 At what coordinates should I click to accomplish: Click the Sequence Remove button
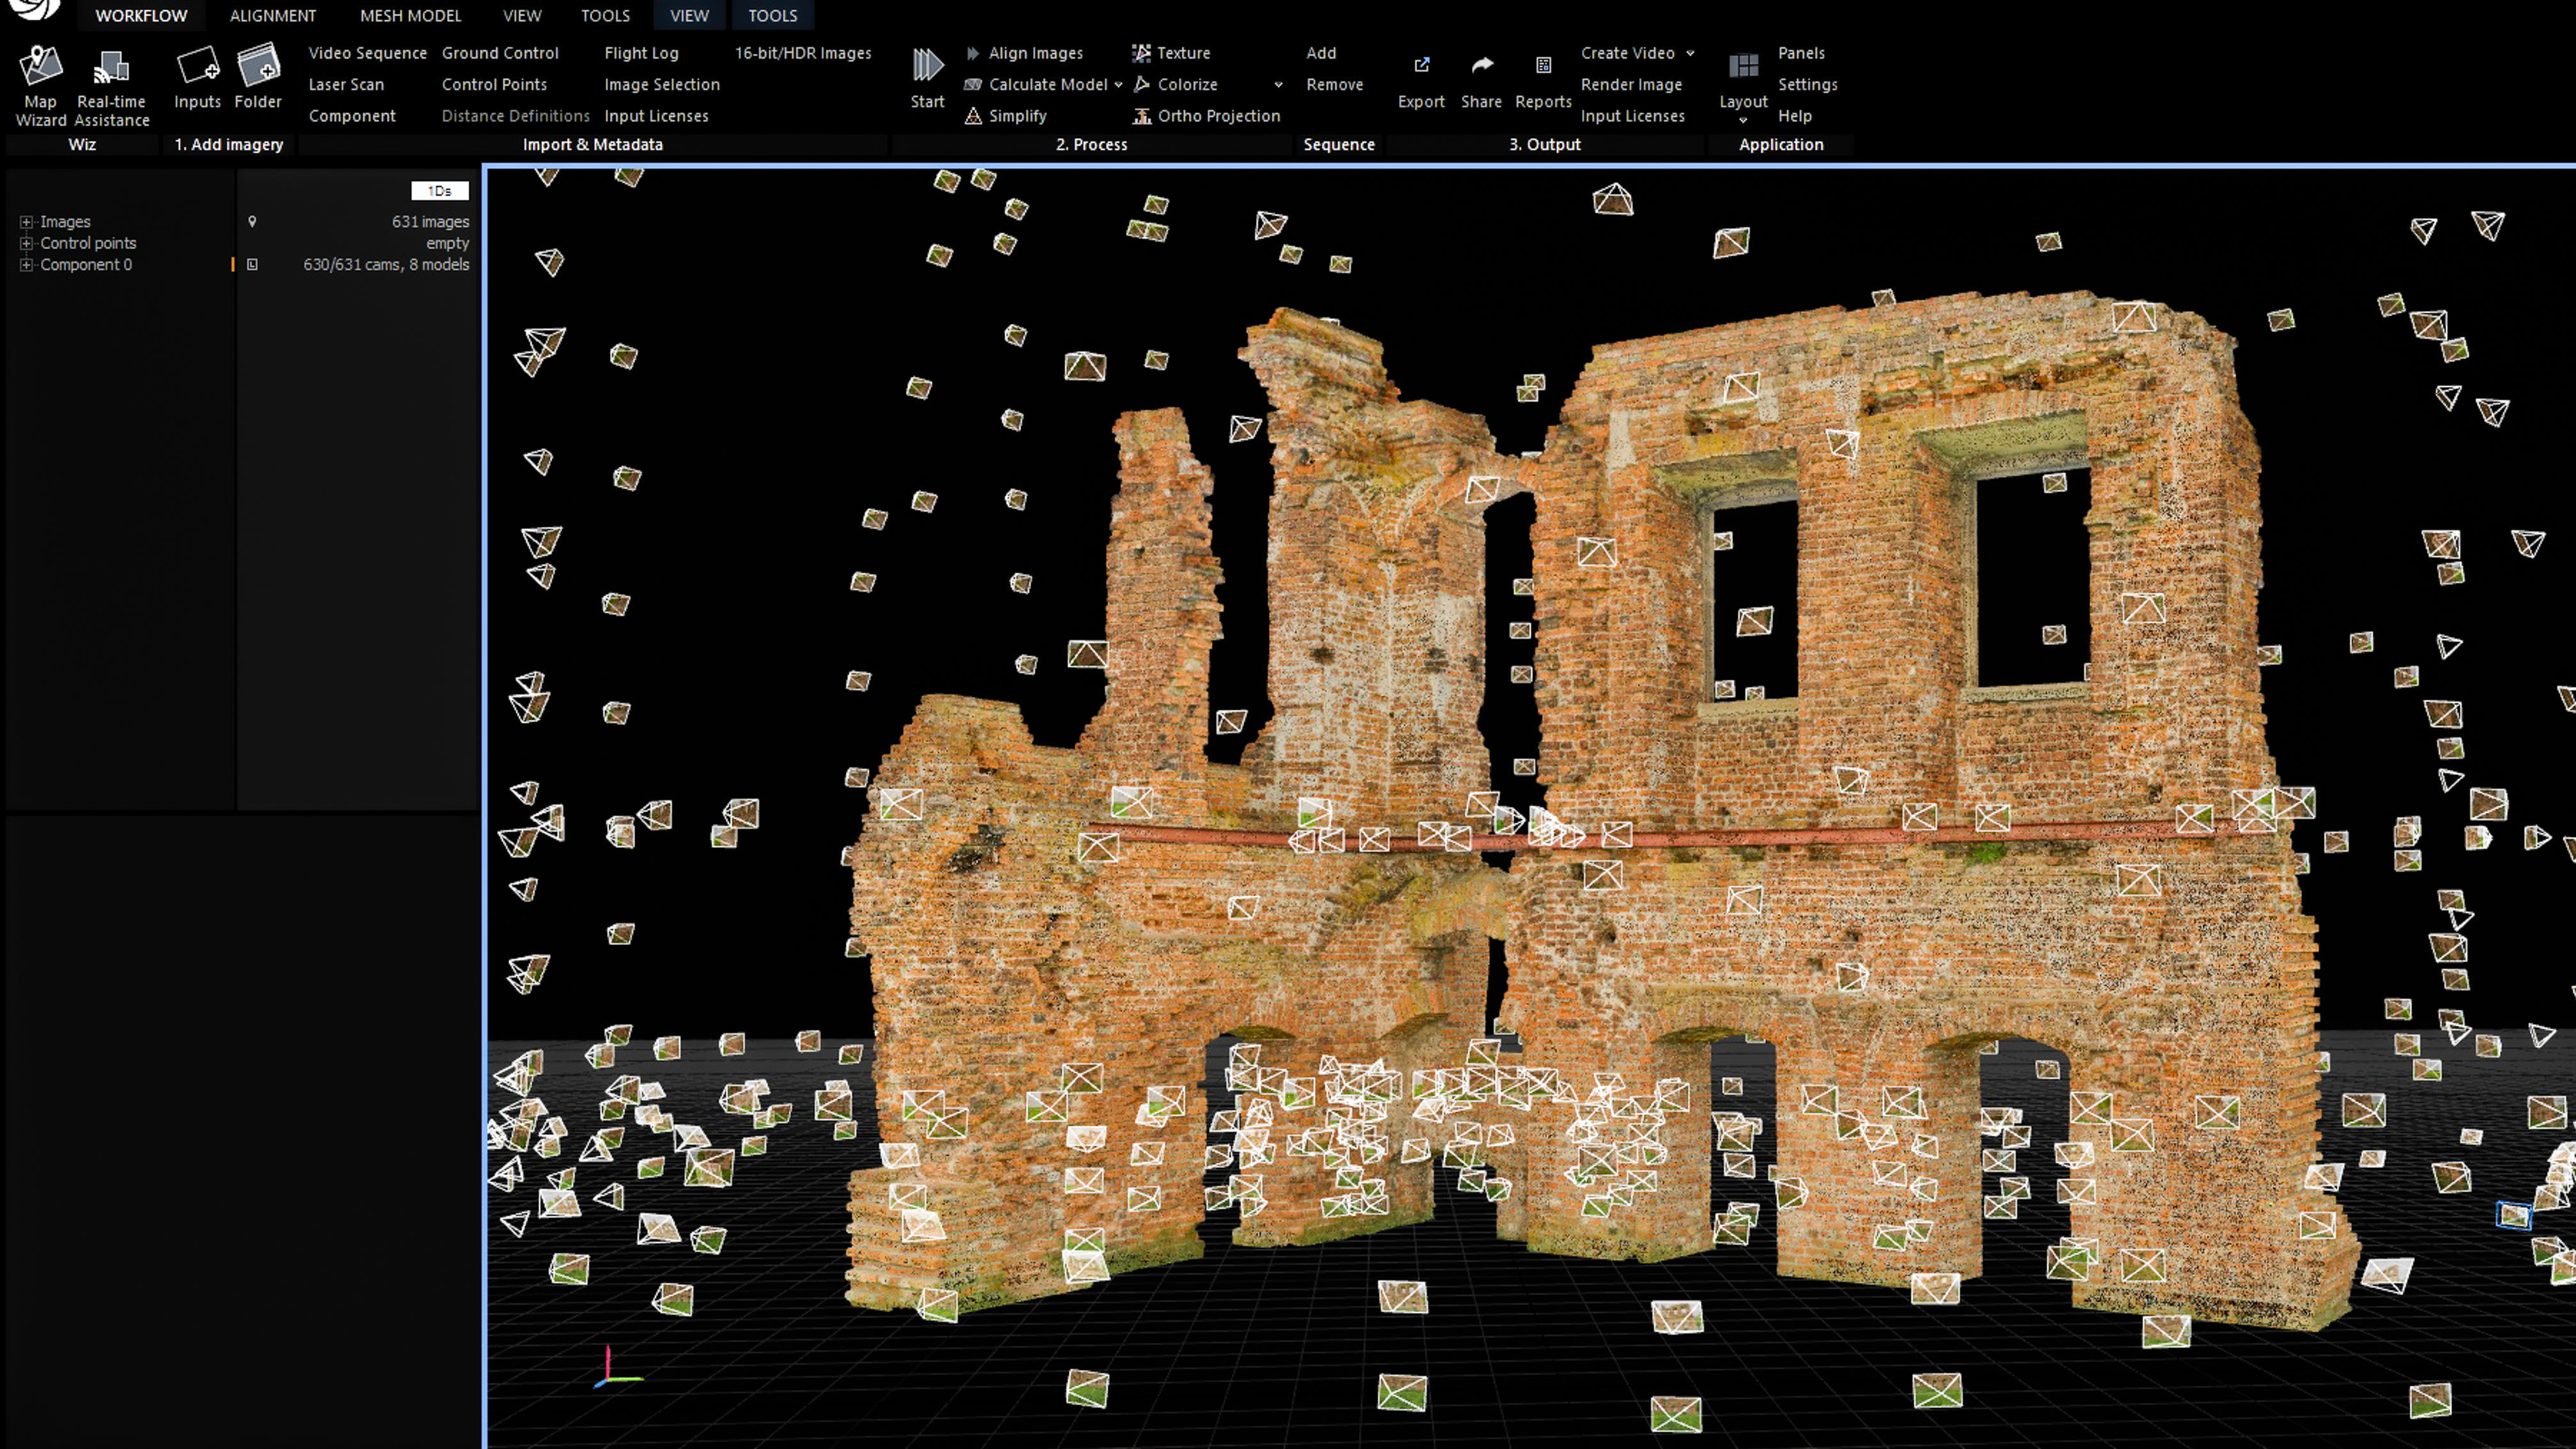tap(1334, 85)
